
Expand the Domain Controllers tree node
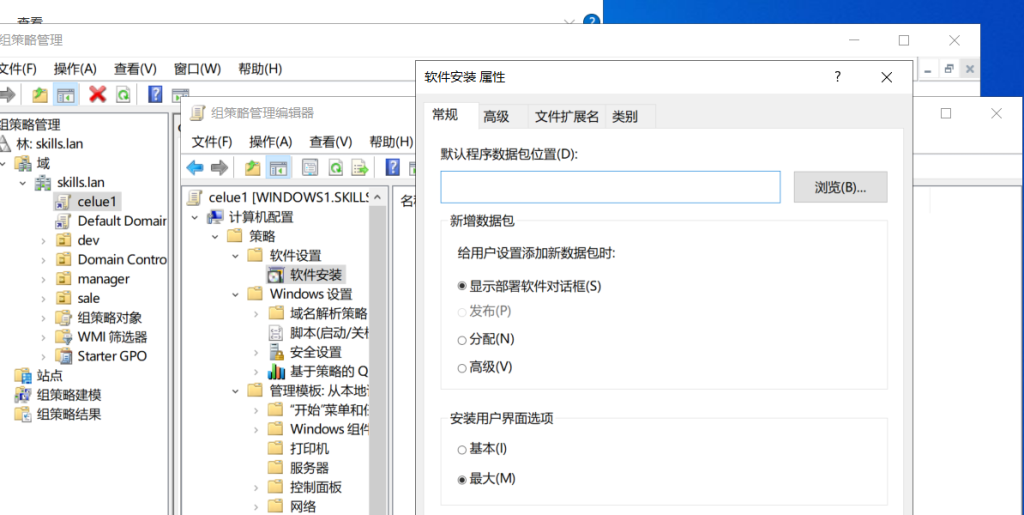pos(43,260)
